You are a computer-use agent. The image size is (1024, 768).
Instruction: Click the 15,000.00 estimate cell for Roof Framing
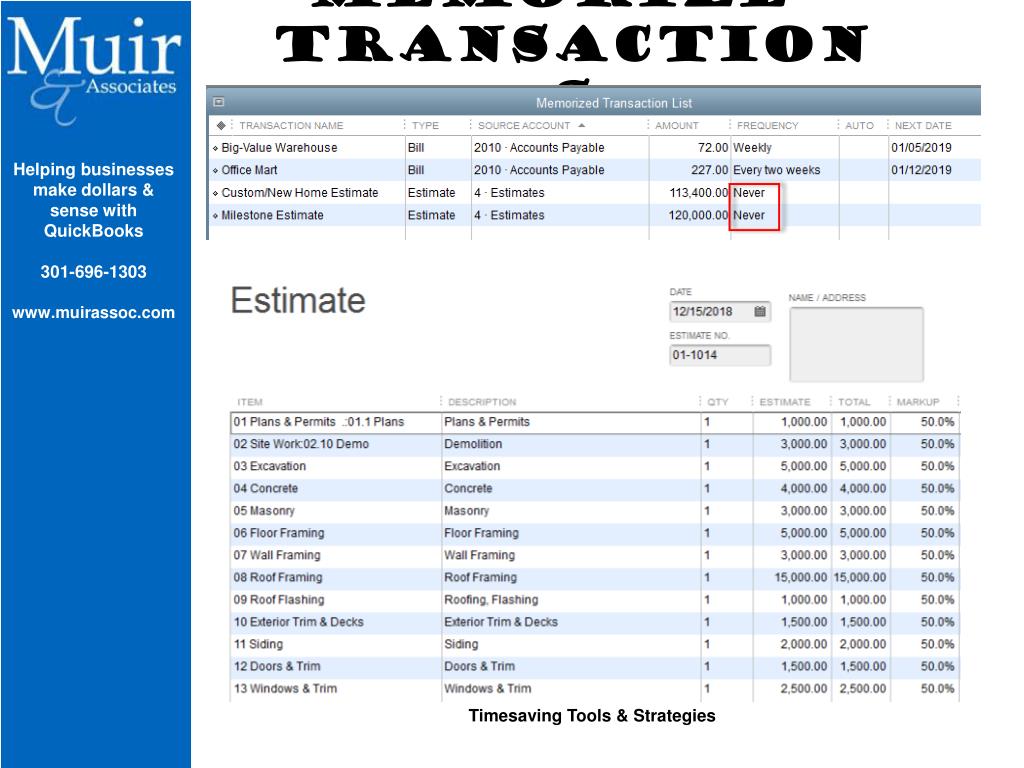click(x=792, y=577)
